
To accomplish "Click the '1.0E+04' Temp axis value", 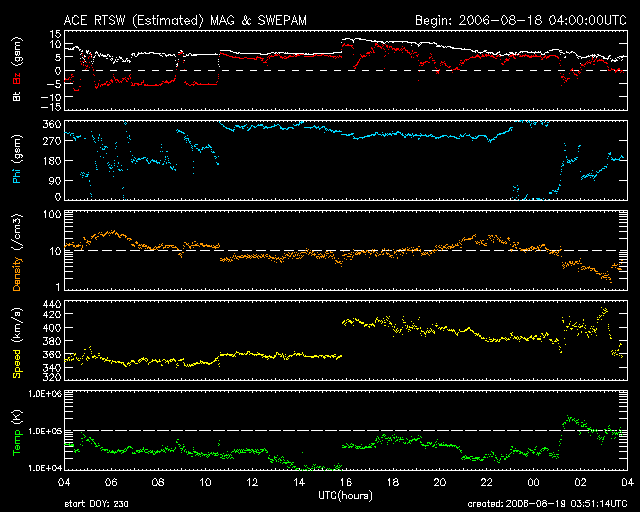I will pos(45,468).
